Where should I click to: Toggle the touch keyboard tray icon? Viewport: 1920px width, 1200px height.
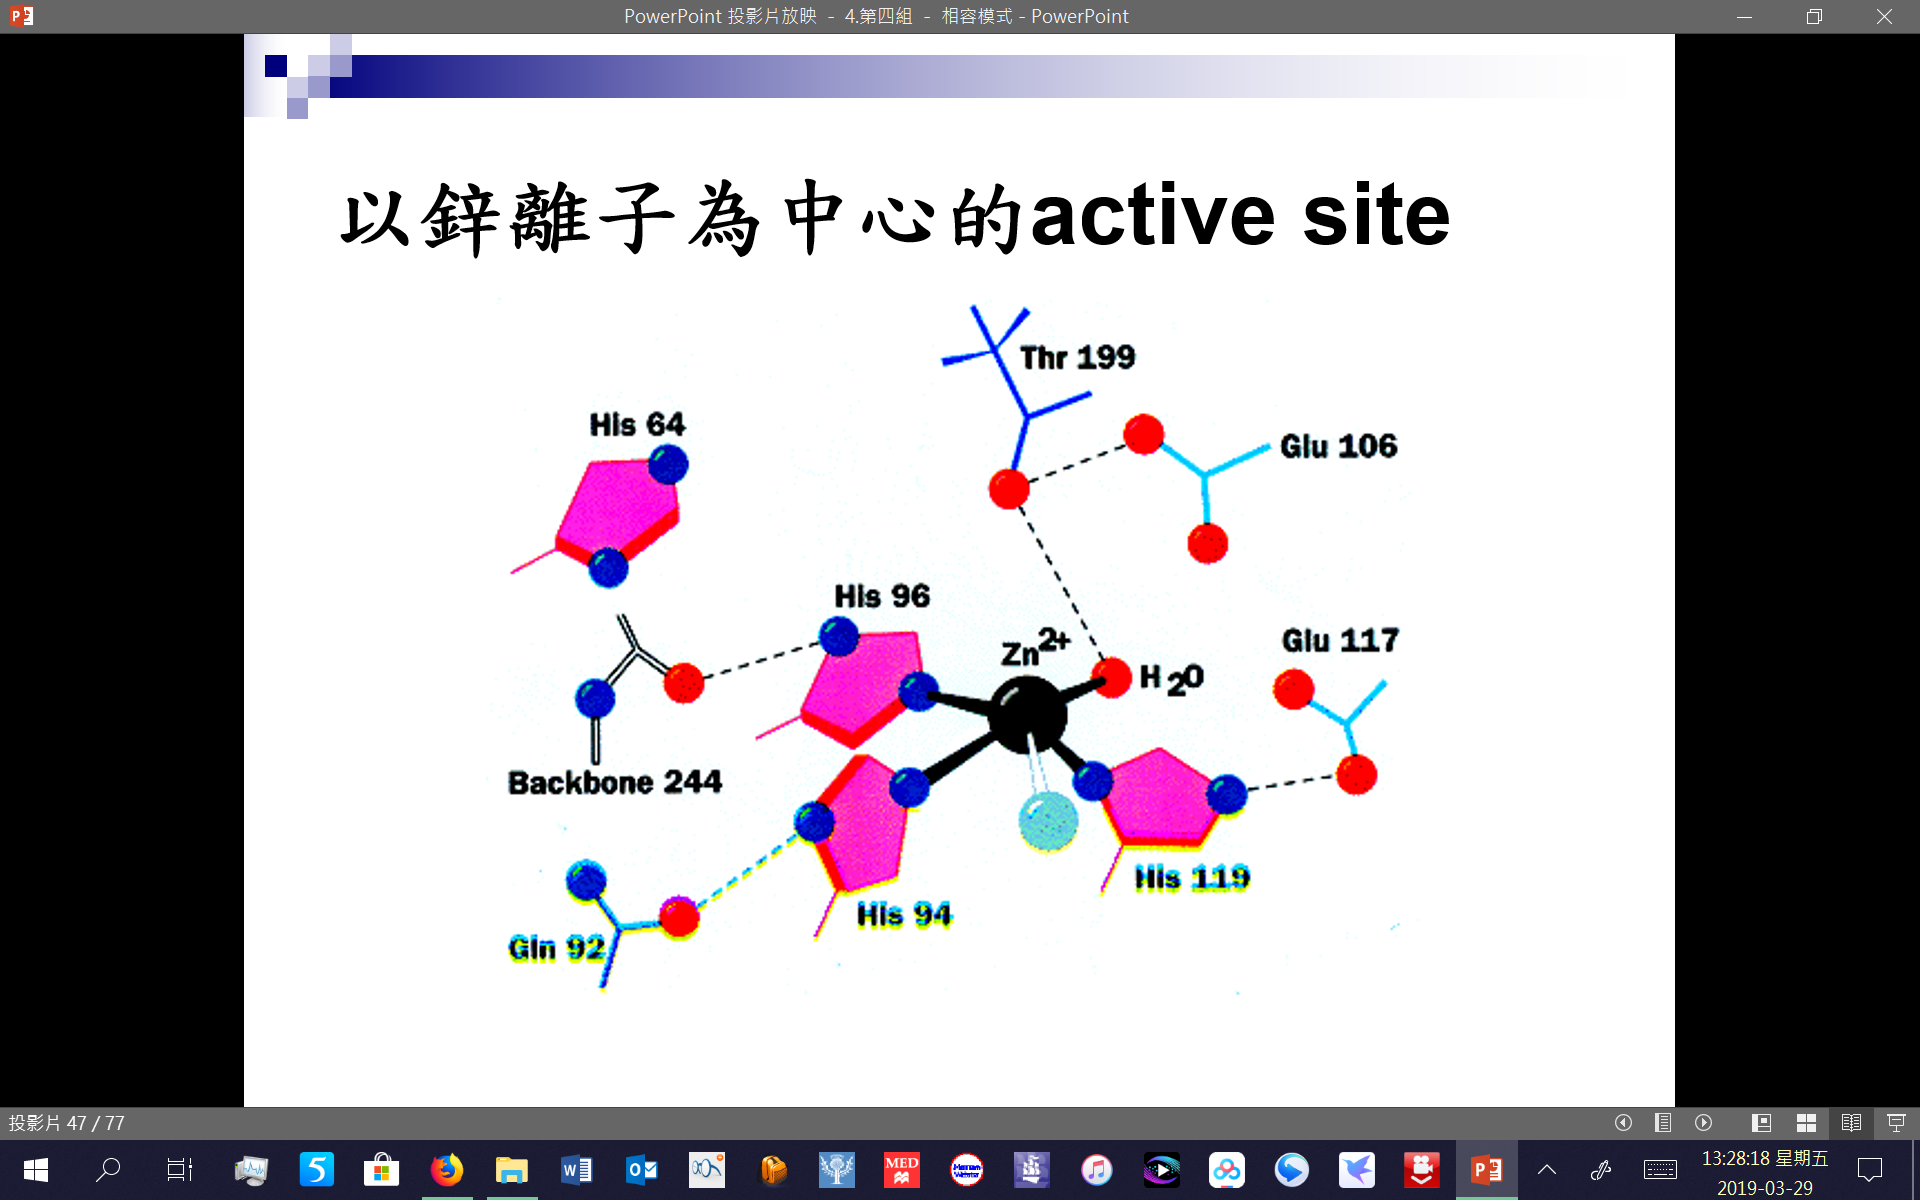1660,1169
